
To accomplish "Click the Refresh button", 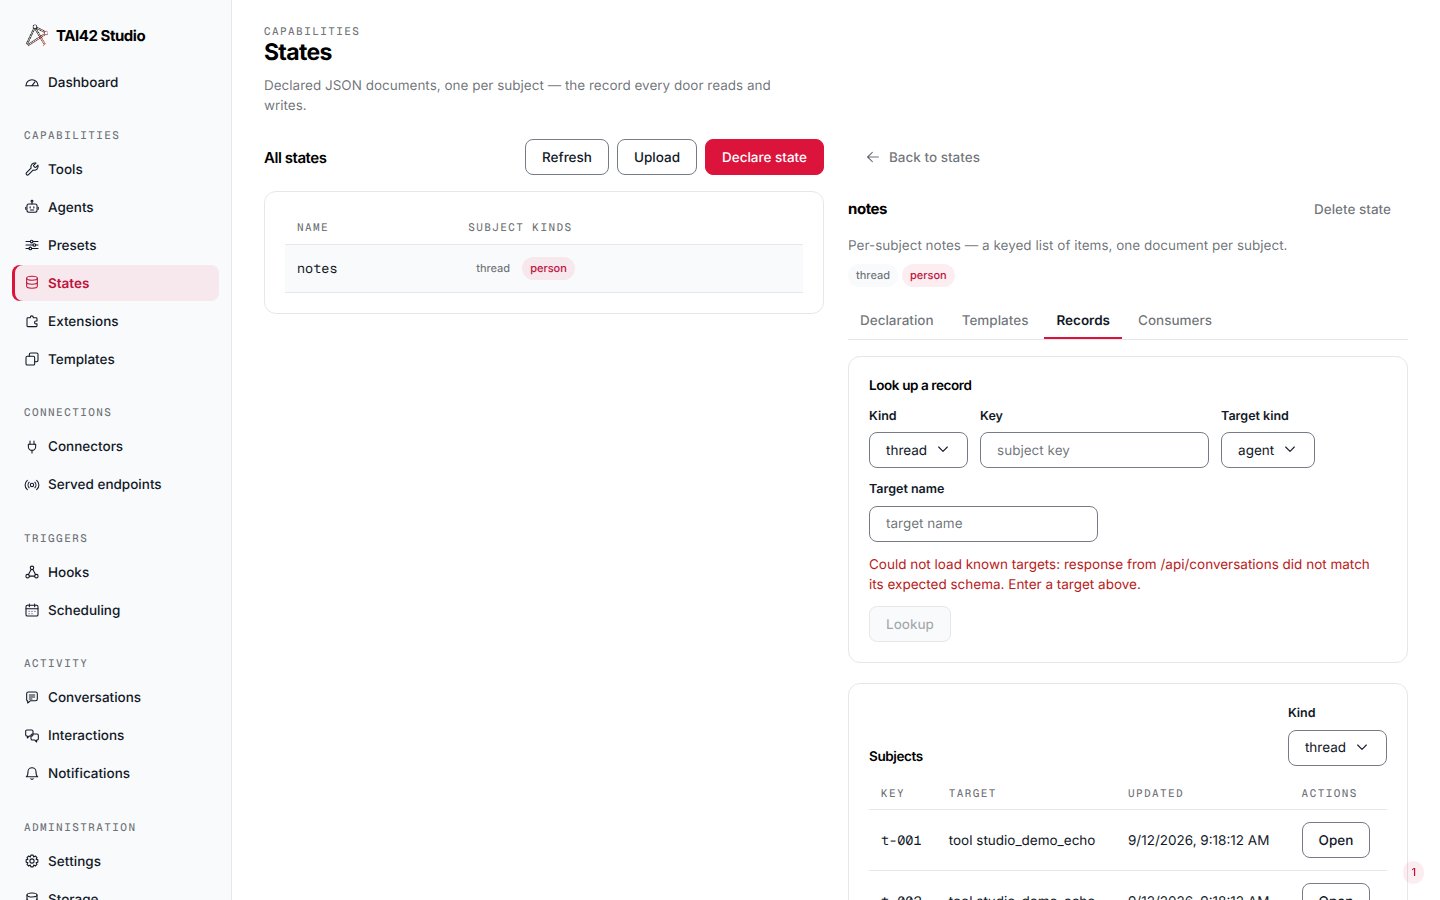I will pos(567,157).
